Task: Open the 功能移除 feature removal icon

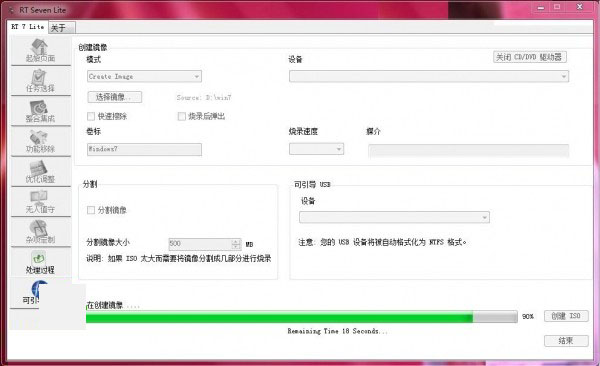Action: pos(41,141)
